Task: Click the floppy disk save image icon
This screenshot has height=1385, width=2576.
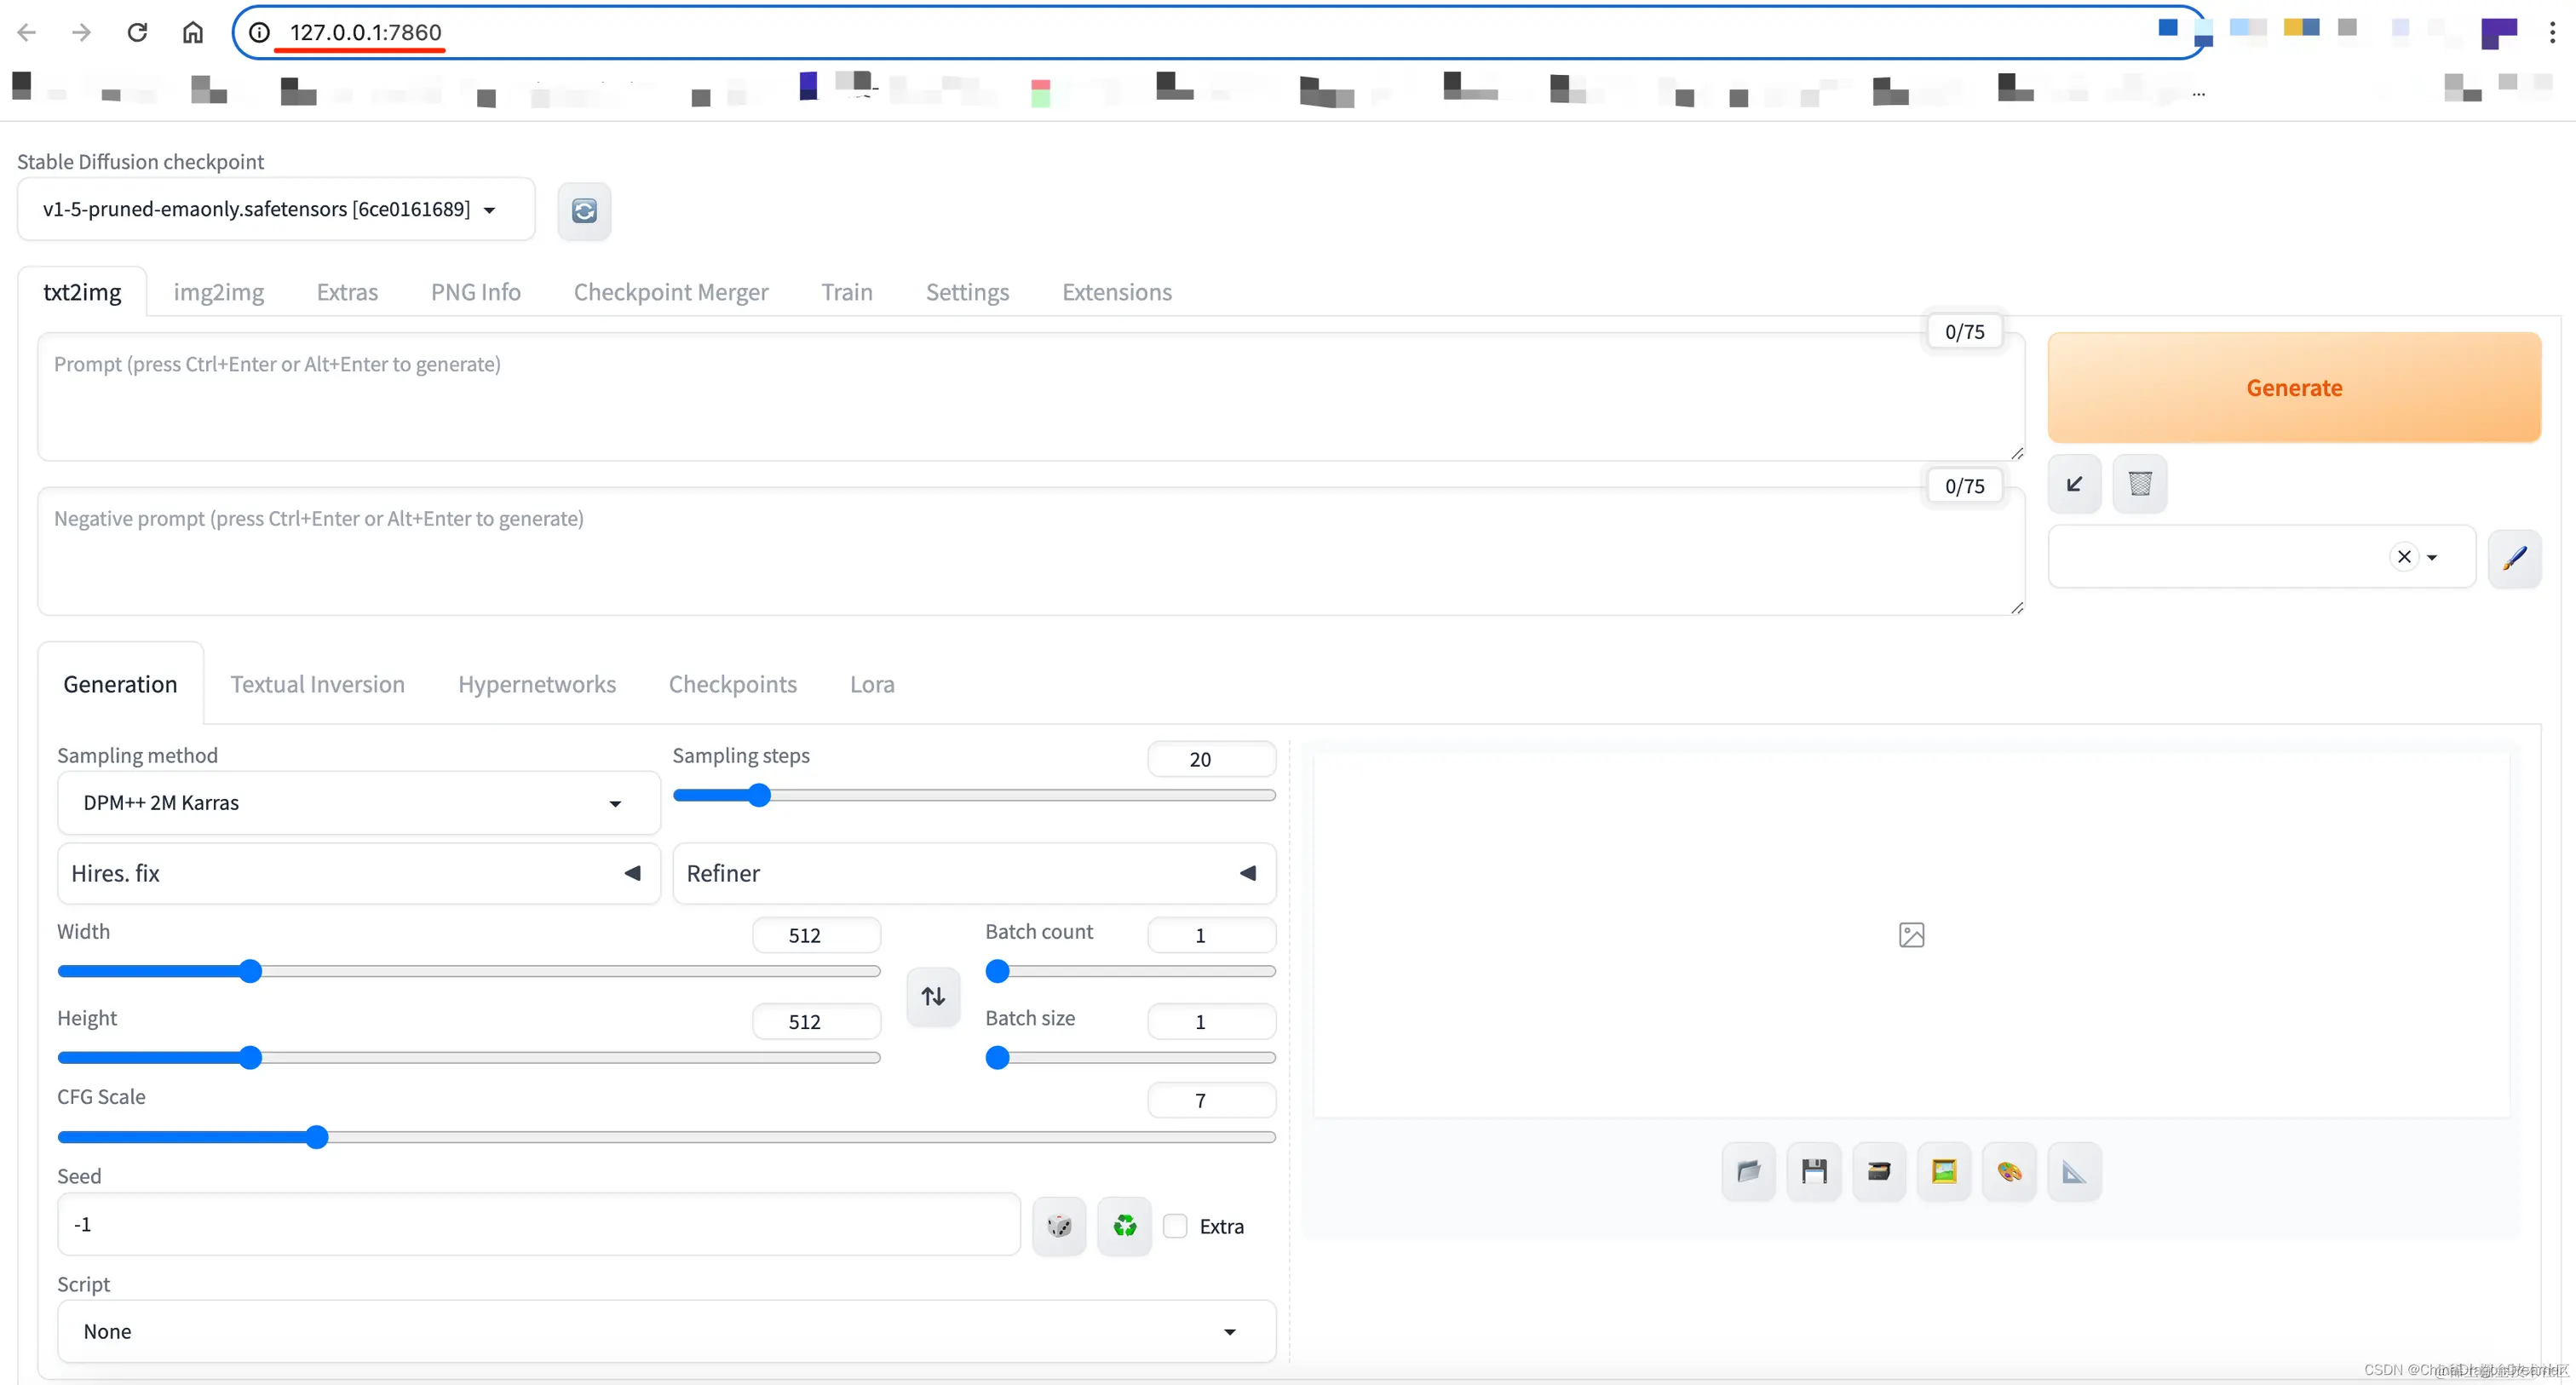Action: tap(1813, 1171)
